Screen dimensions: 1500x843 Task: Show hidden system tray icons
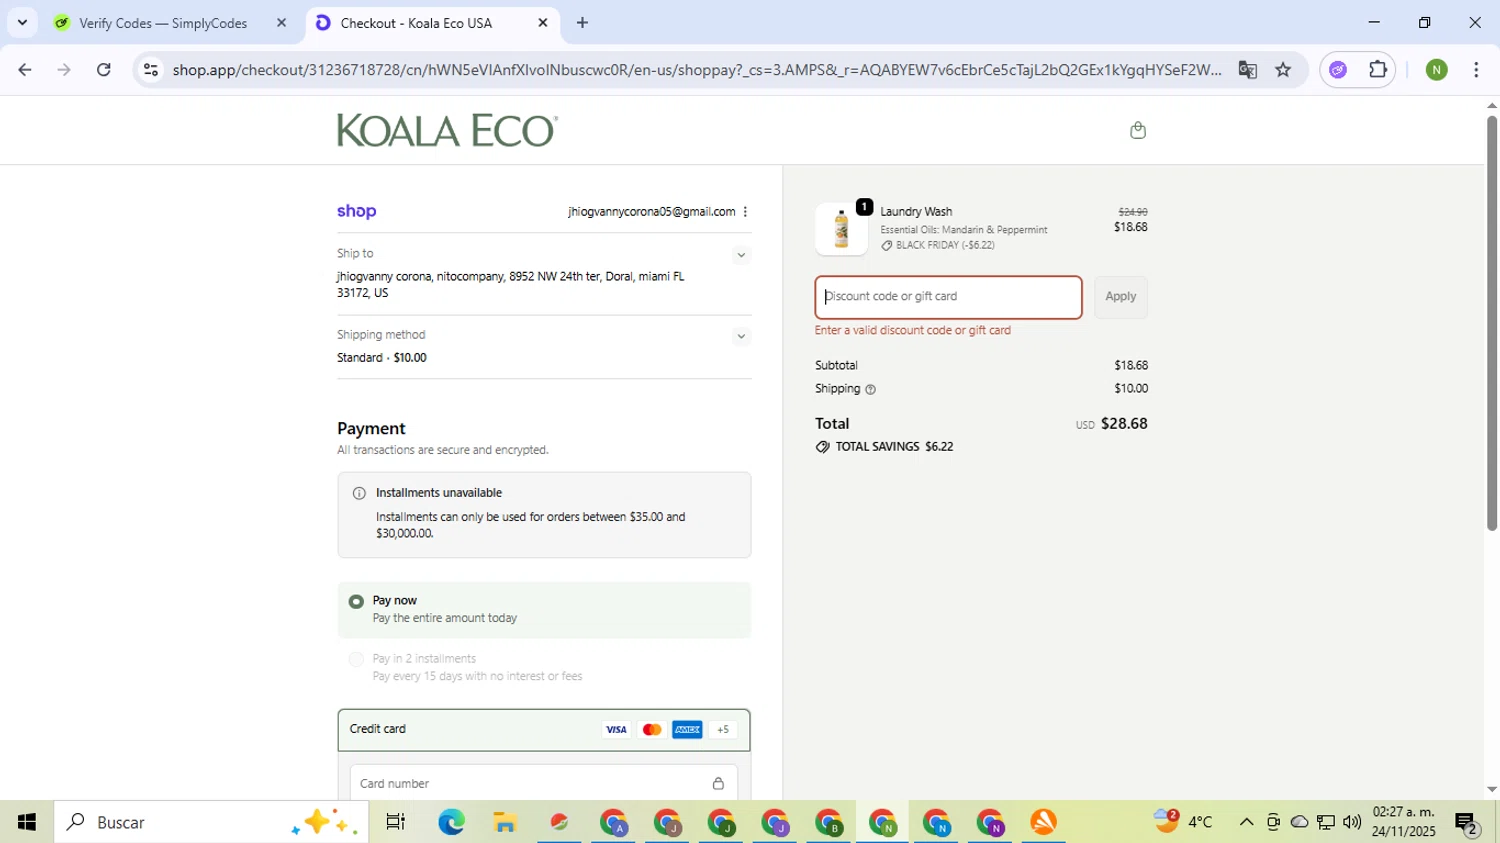click(1246, 822)
